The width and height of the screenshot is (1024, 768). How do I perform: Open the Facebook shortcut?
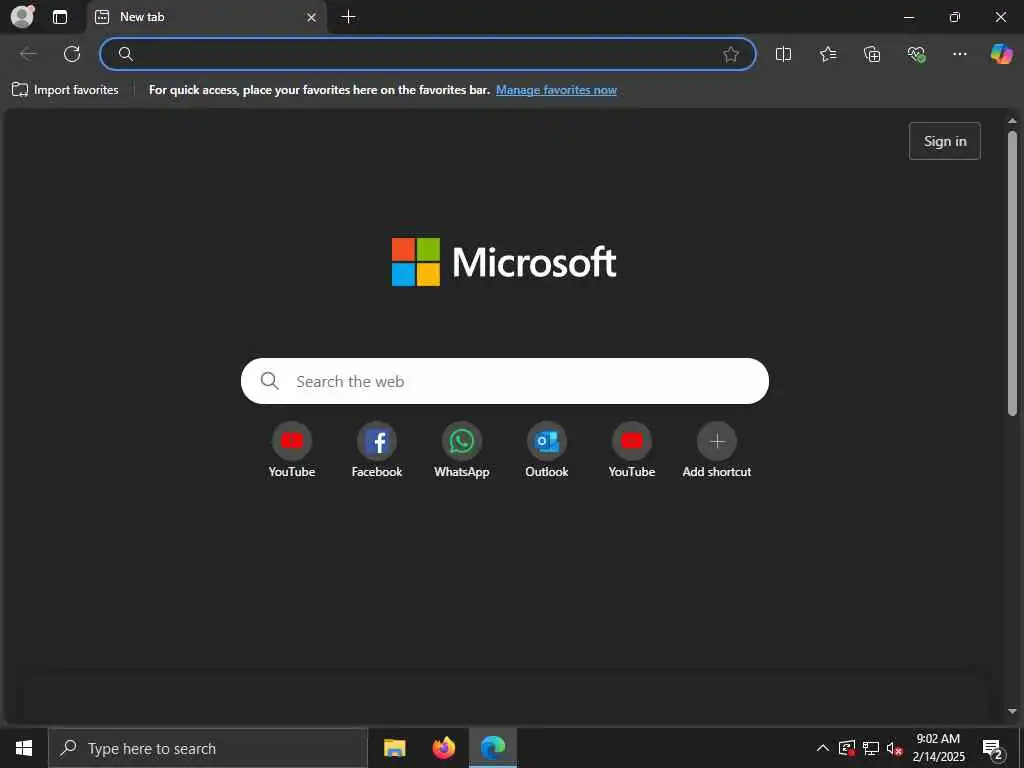[x=377, y=451]
